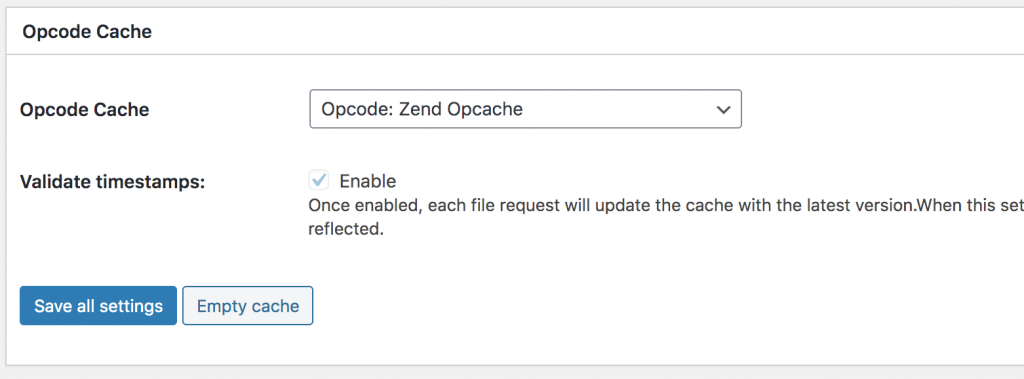Click the 'Validate timestamps:' label
Screen dimensions: 1024x379
click(x=112, y=182)
